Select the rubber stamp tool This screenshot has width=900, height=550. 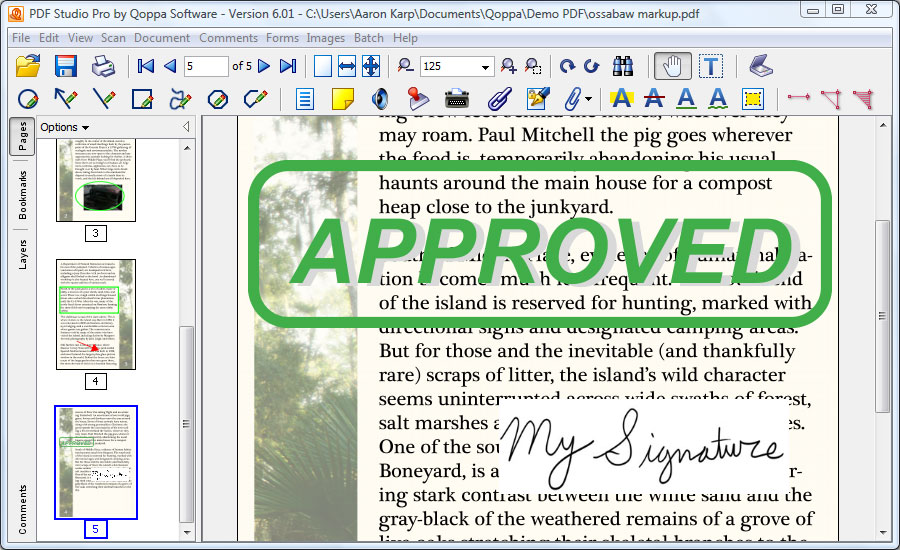tap(418, 99)
